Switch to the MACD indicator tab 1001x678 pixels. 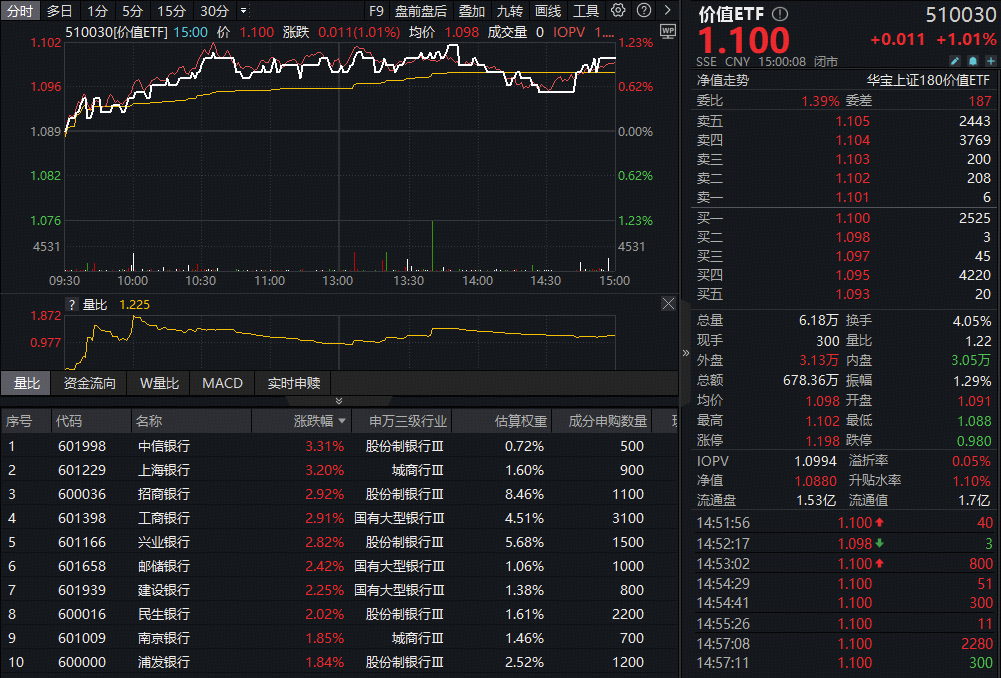pyautogui.click(x=222, y=383)
